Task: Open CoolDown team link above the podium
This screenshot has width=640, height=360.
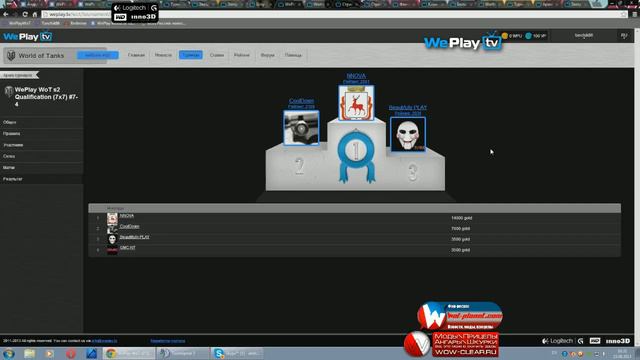Action: coord(301,101)
